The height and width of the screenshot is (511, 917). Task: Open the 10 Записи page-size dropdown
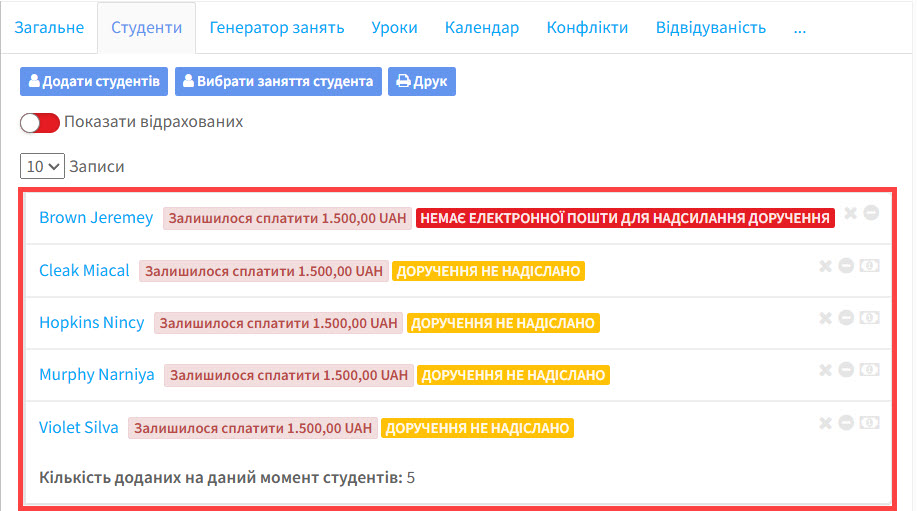[x=42, y=167]
